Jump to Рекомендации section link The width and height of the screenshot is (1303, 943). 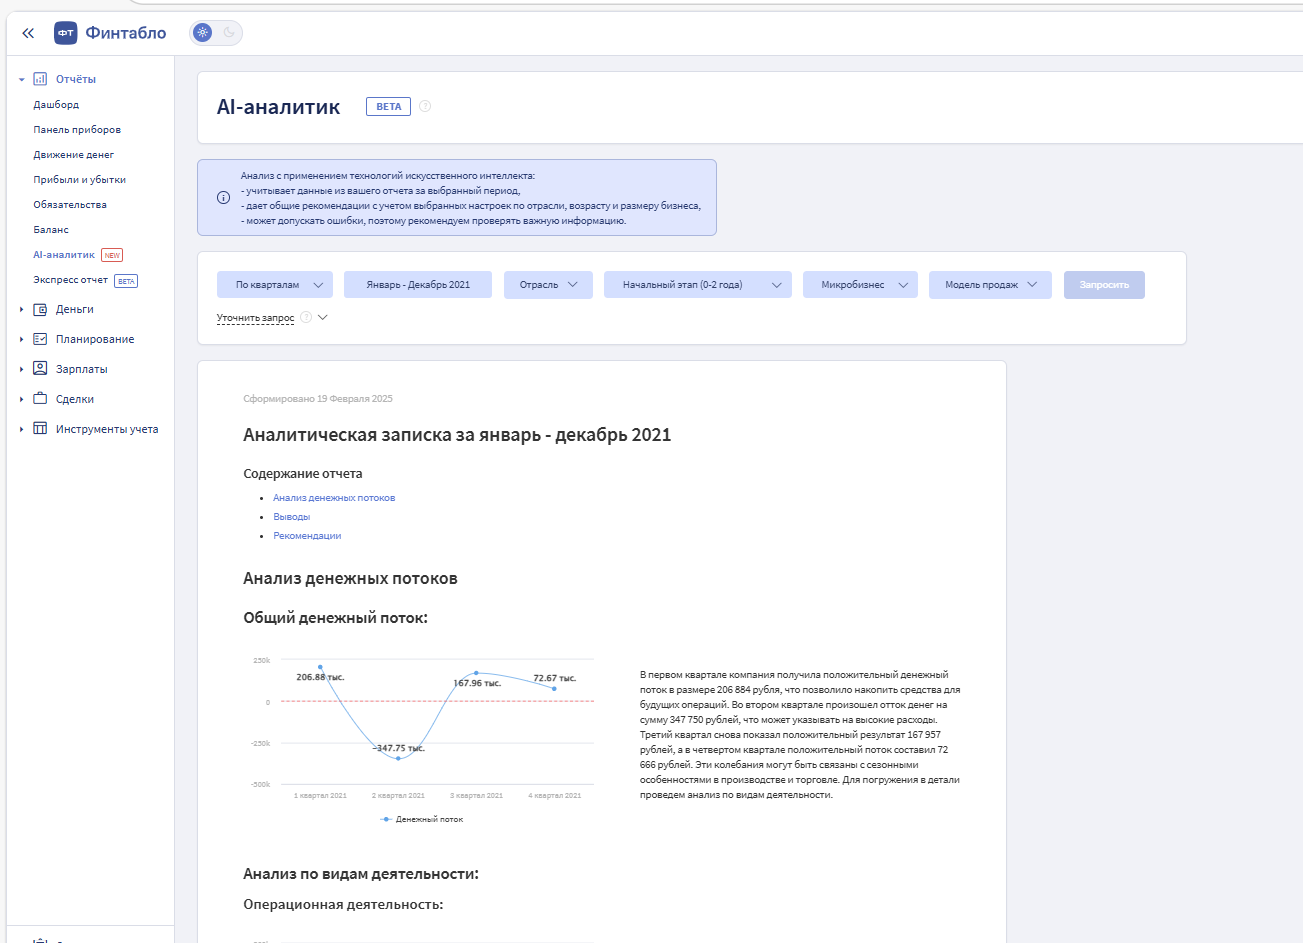[307, 536]
